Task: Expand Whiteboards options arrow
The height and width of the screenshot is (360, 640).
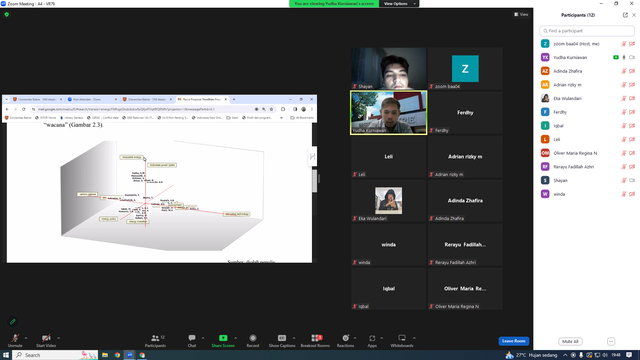Action: 414,338
